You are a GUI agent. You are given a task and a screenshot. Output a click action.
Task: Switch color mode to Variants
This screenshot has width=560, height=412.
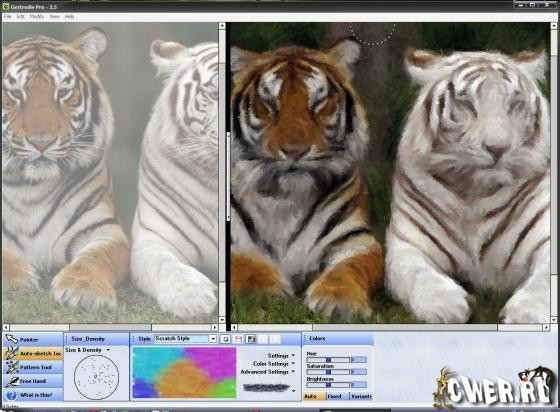point(361,396)
